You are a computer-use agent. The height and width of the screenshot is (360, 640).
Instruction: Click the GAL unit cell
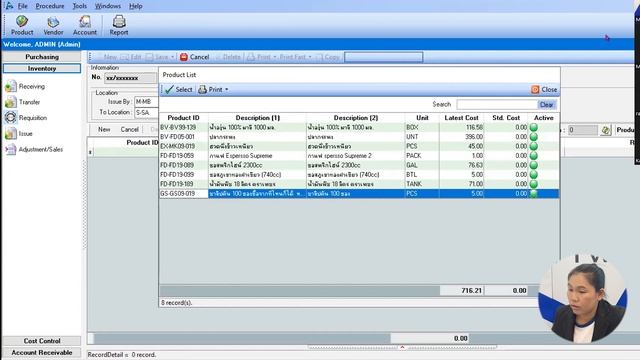pyautogui.click(x=422, y=165)
